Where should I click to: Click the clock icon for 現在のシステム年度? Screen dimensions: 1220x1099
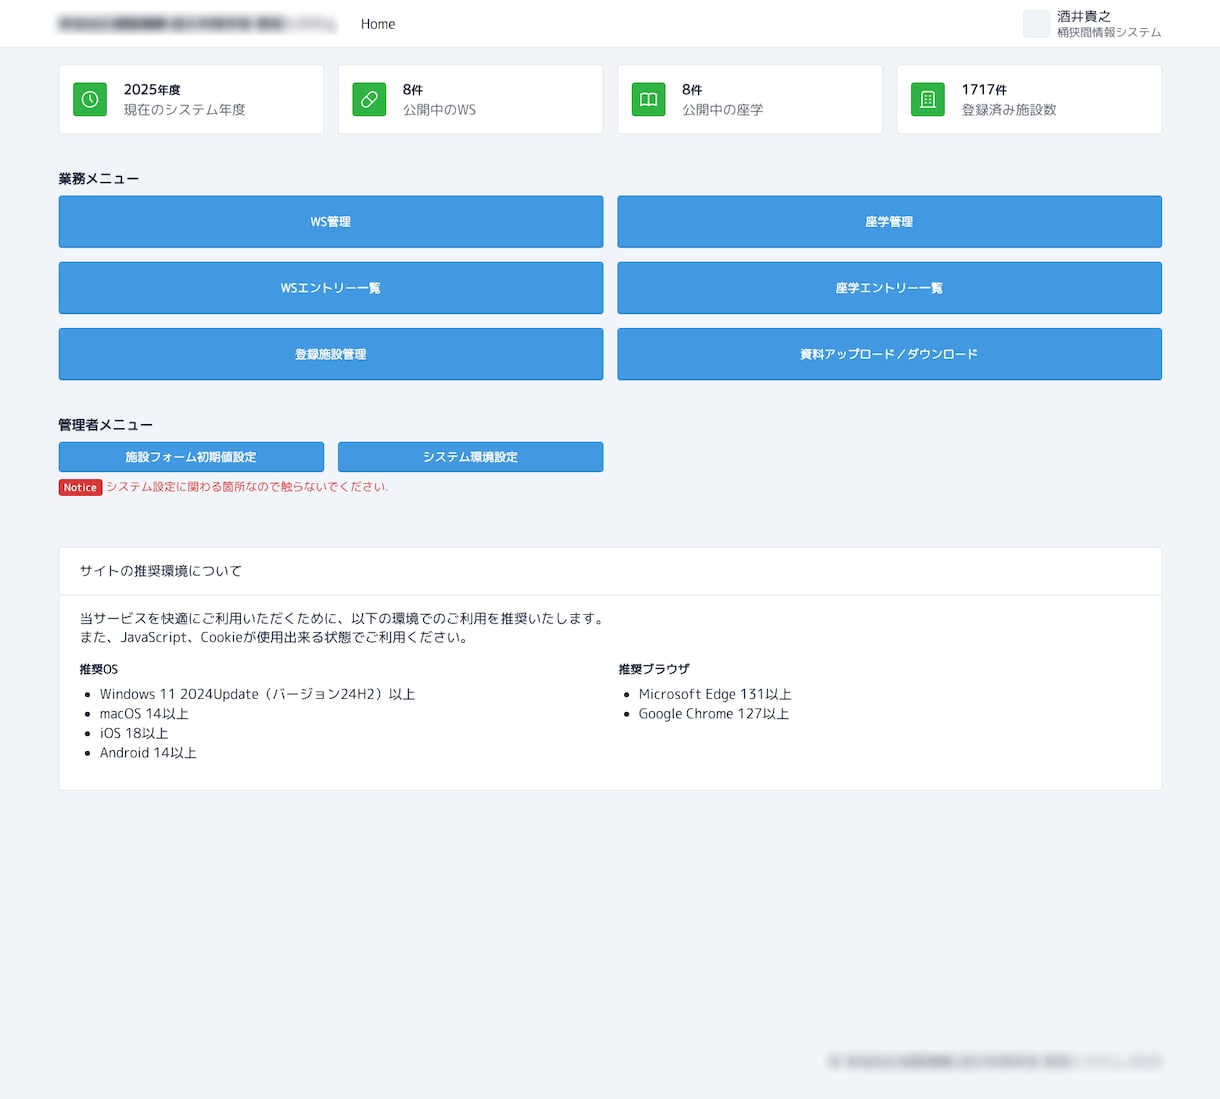(90, 99)
